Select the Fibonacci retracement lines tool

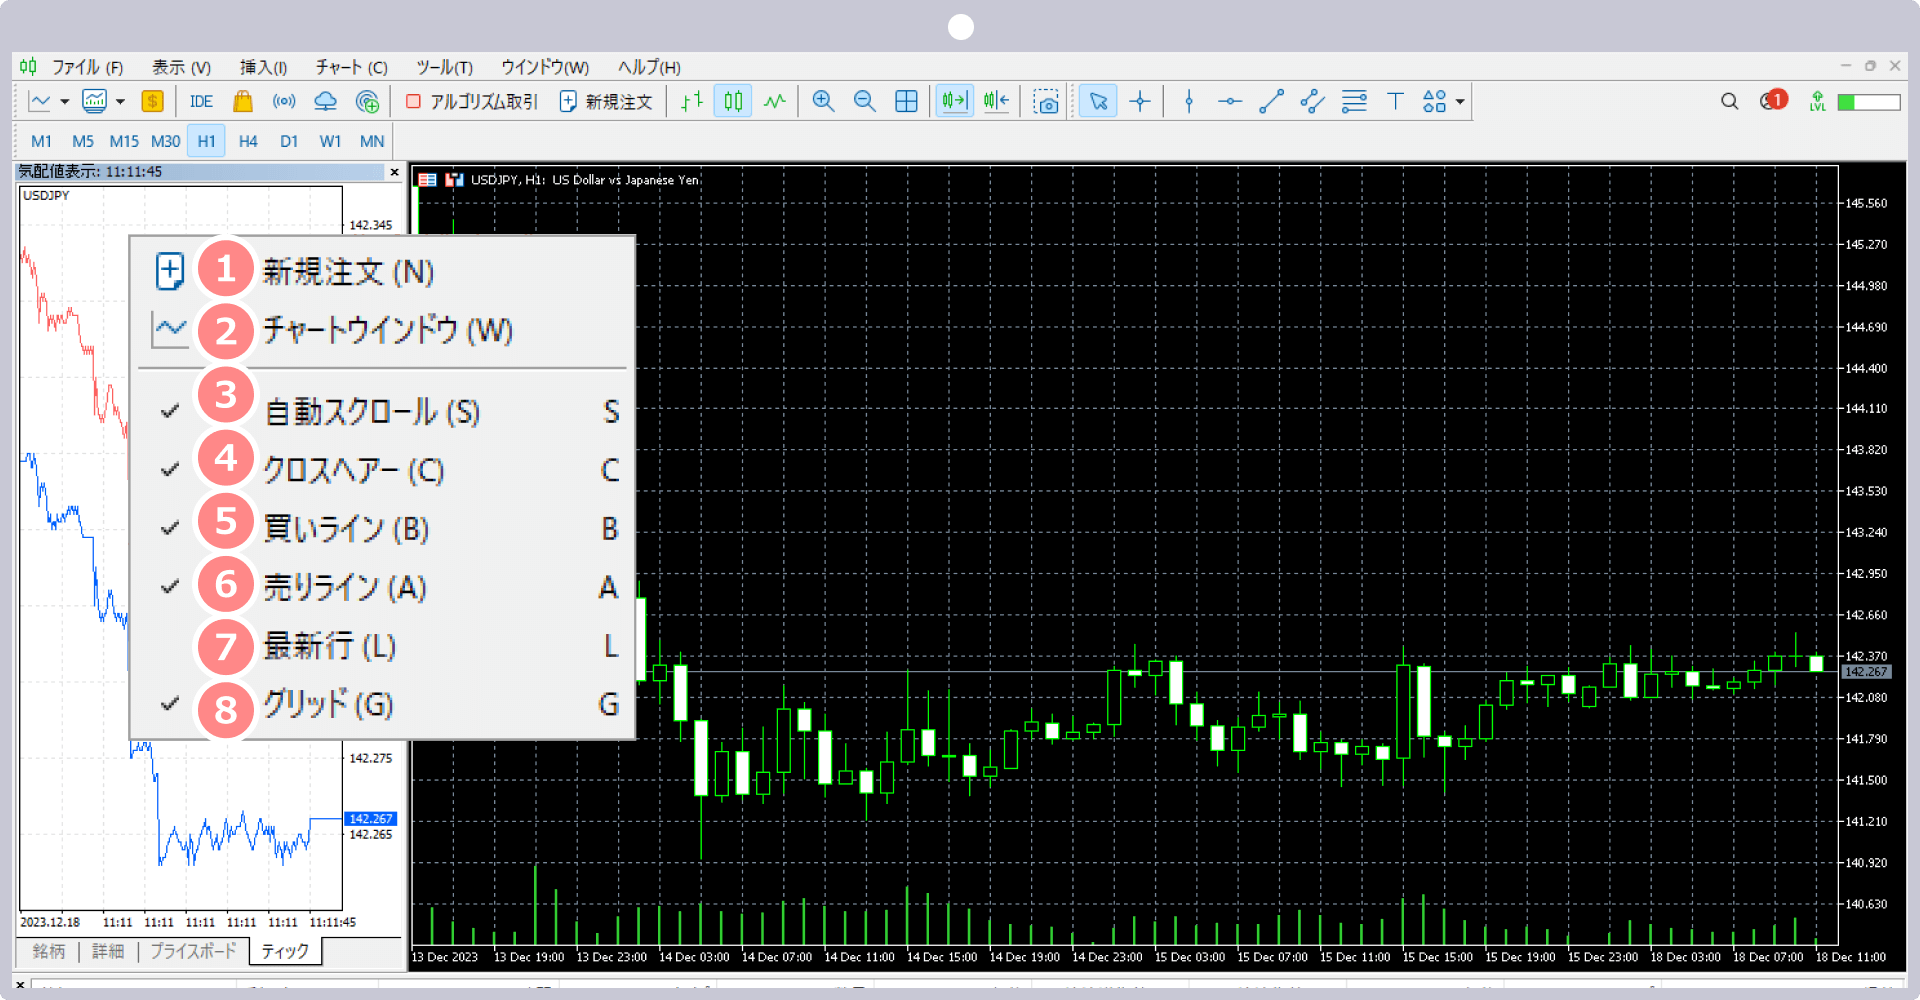coord(1354,101)
